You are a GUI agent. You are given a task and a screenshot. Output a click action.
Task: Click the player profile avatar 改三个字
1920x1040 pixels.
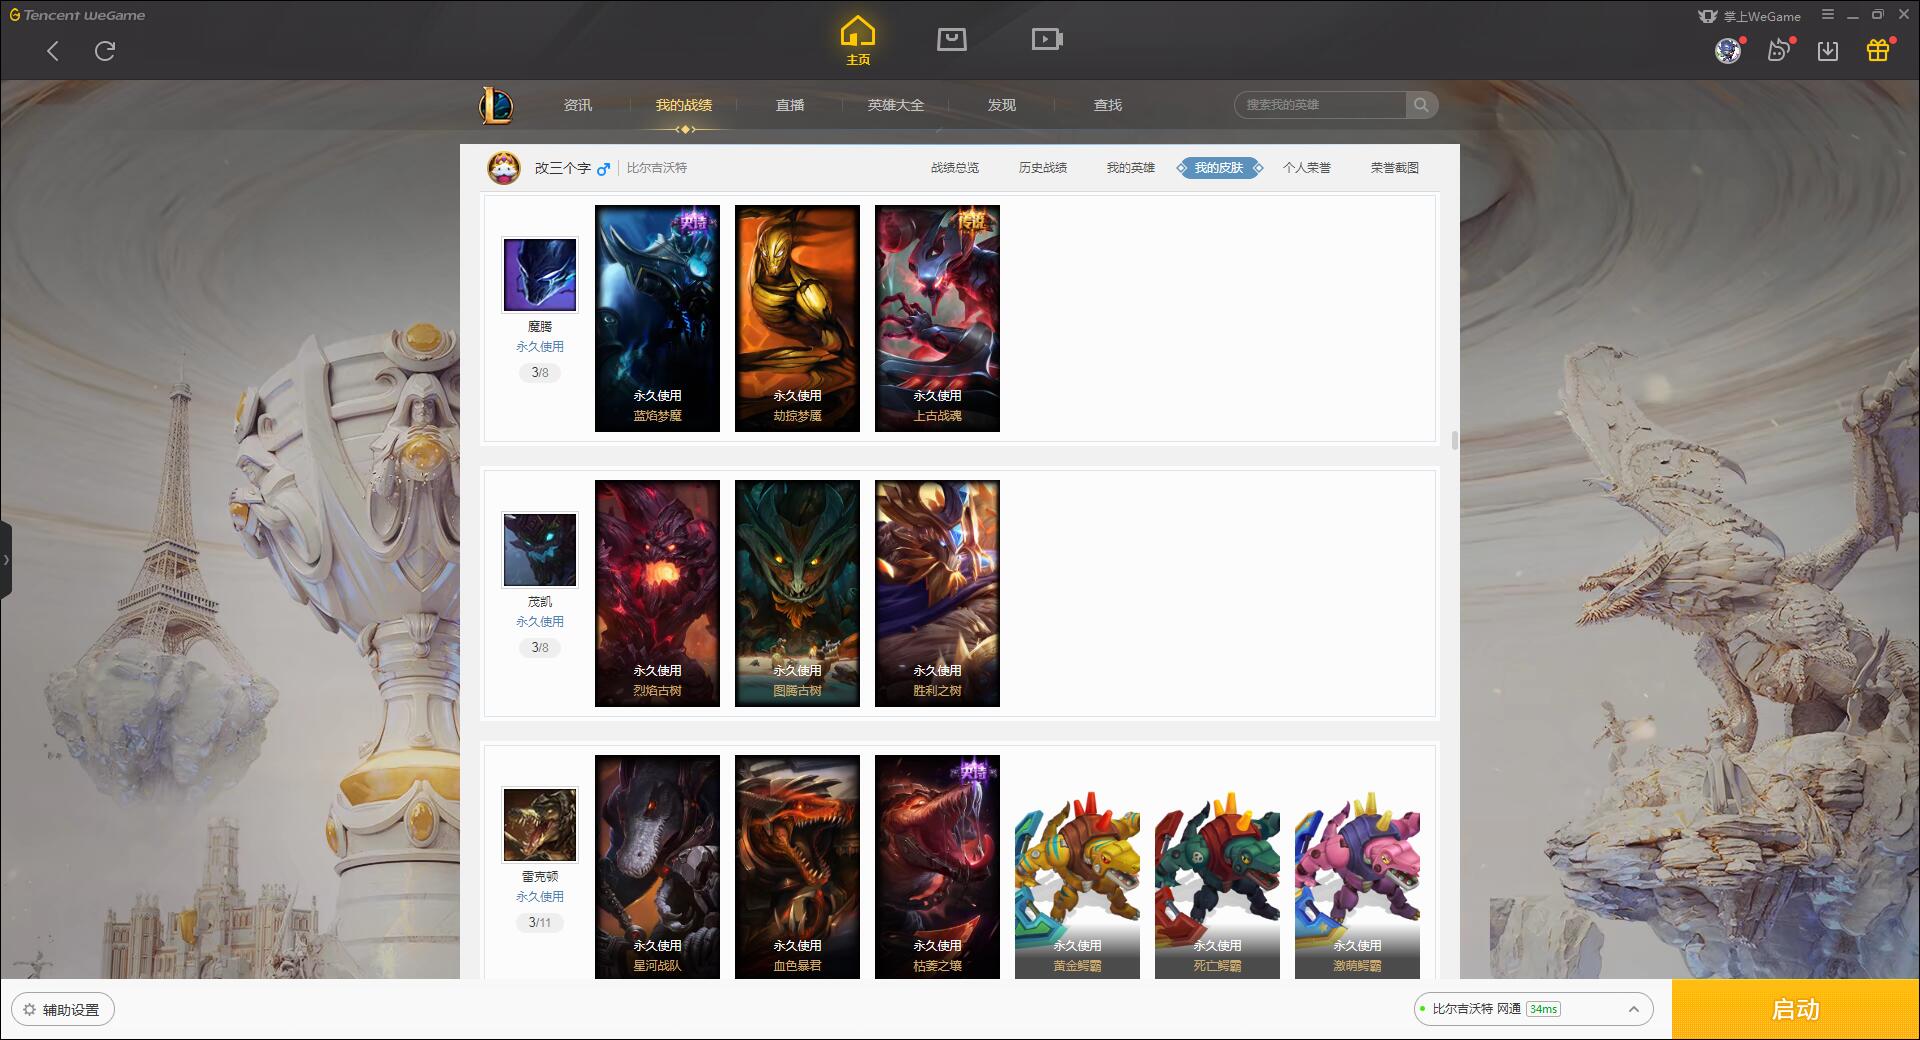click(504, 168)
